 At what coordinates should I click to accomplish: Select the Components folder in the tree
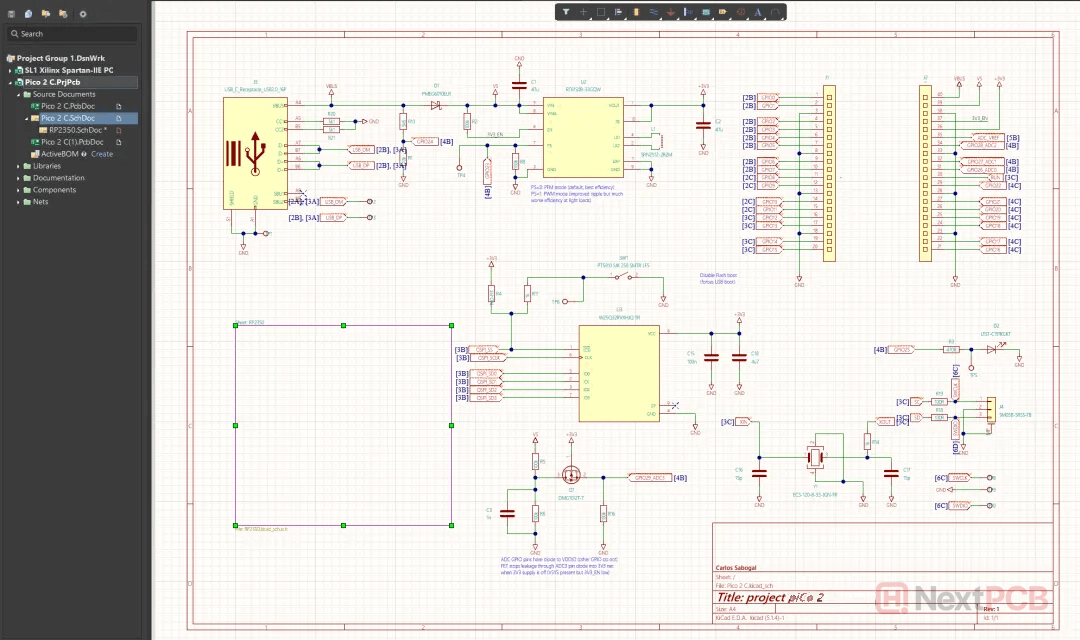(x=54, y=190)
